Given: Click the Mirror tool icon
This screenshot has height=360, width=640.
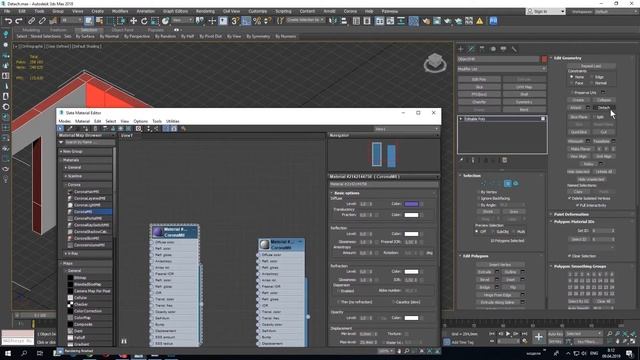Looking at the screenshot, I should coord(333,21).
